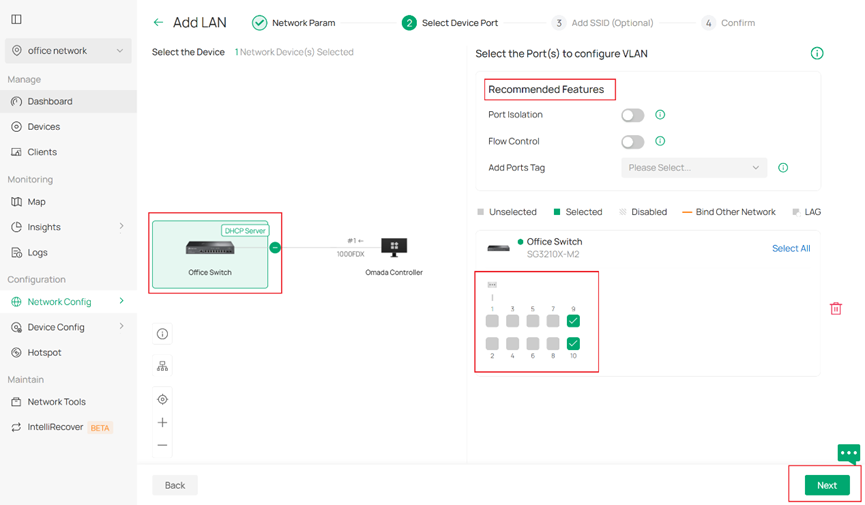Open topology info icon
The width and height of the screenshot is (865, 505).
[x=162, y=334]
